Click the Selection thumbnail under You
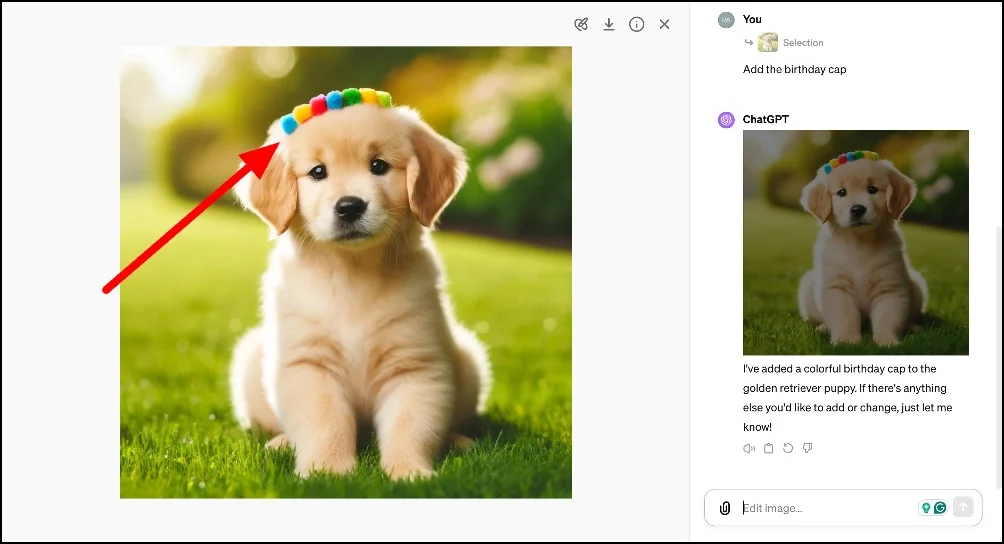 click(768, 42)
